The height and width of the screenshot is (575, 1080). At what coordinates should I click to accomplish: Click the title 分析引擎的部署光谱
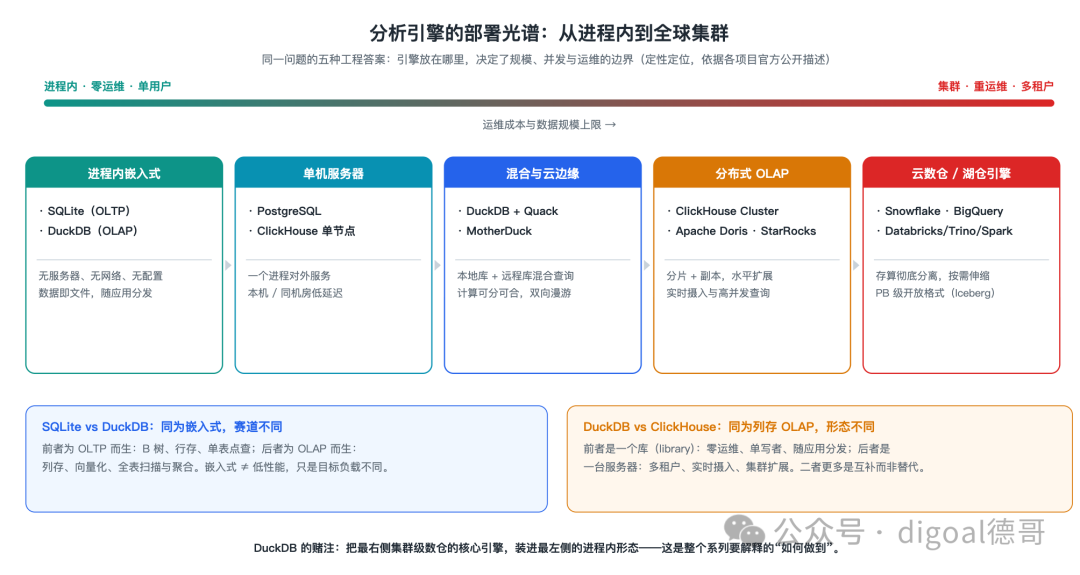(x=549, y=33)
